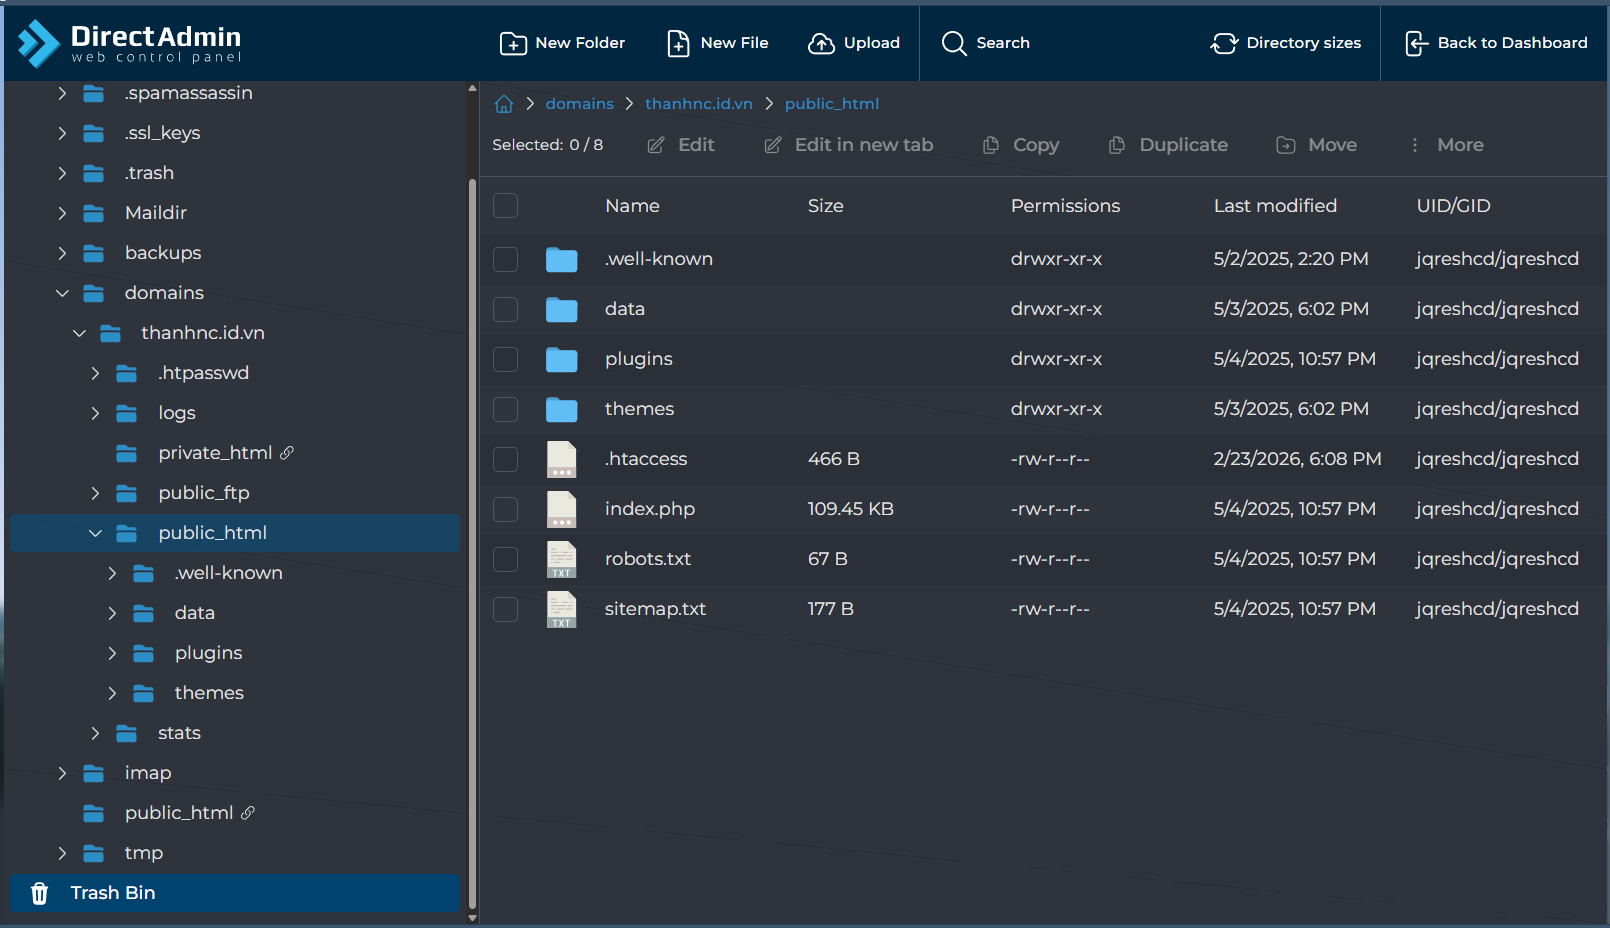Click the .htaccess file icon
Screen dimensions: 1610x928
[x=561, y=459]
